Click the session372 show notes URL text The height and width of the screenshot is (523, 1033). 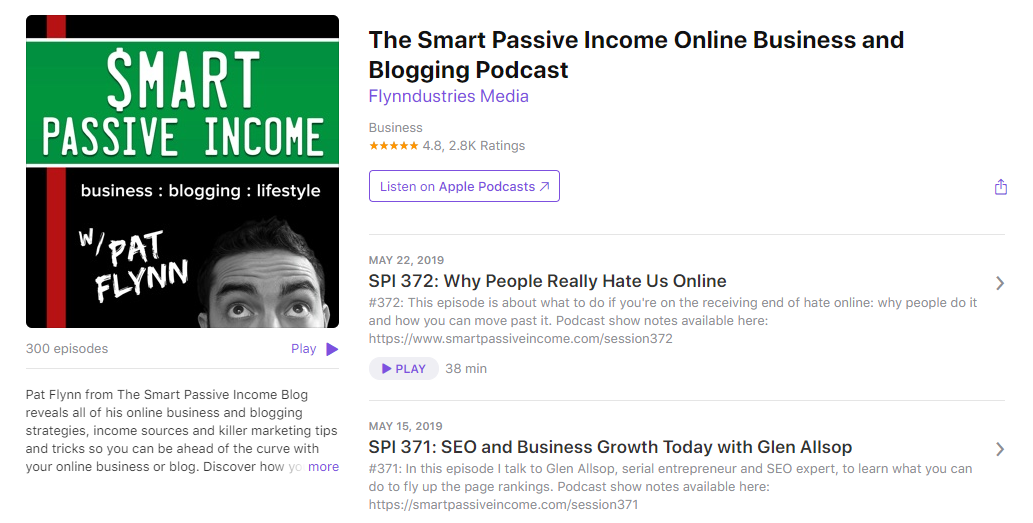[520, 339]
